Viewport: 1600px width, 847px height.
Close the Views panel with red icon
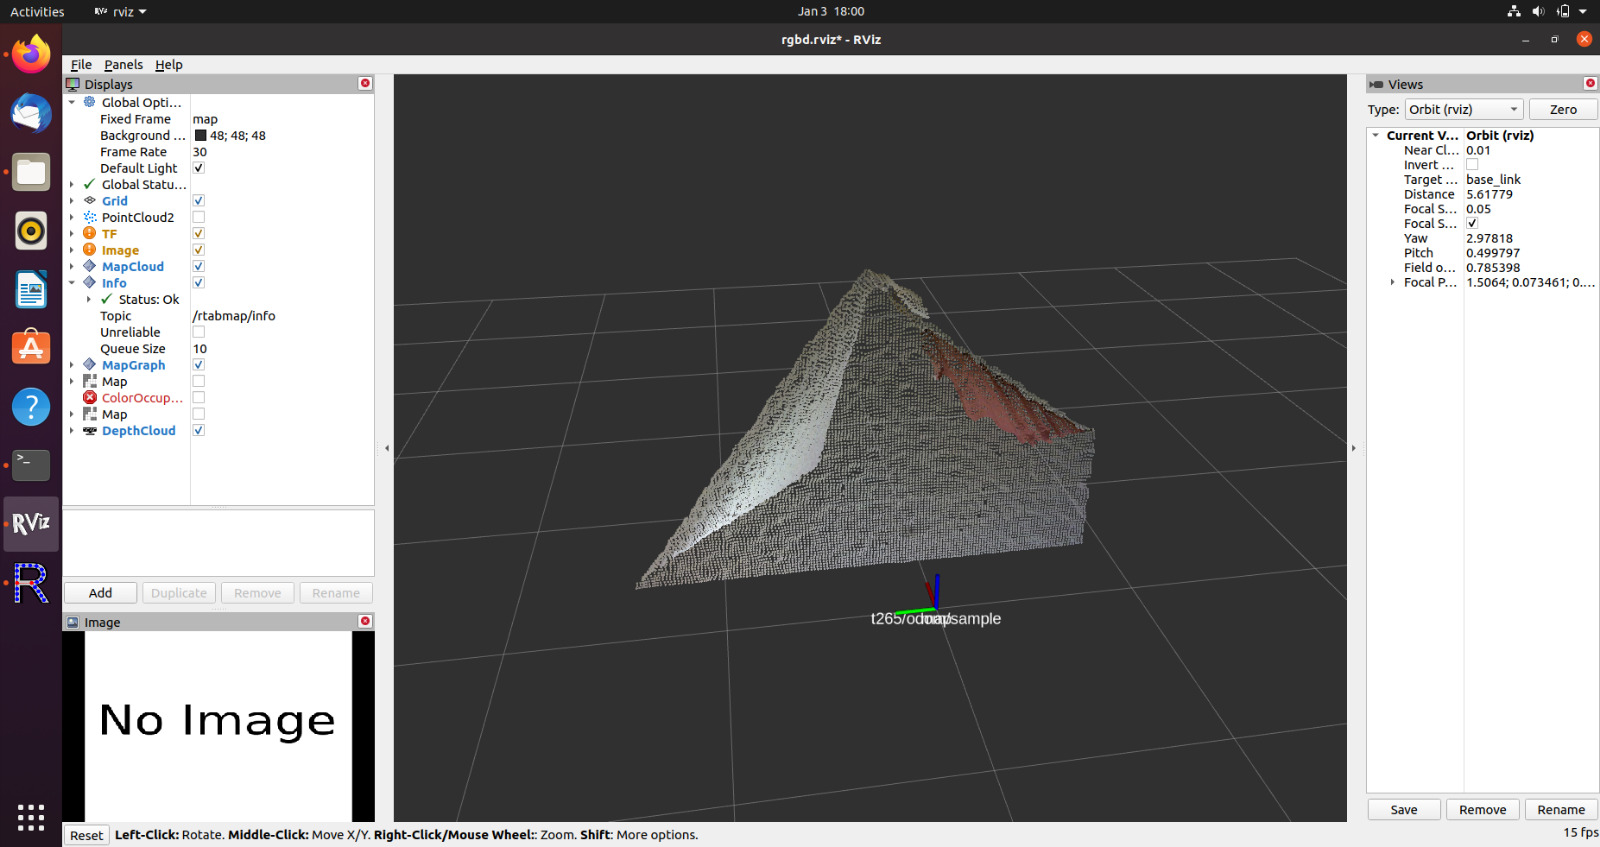[1590, 84]
